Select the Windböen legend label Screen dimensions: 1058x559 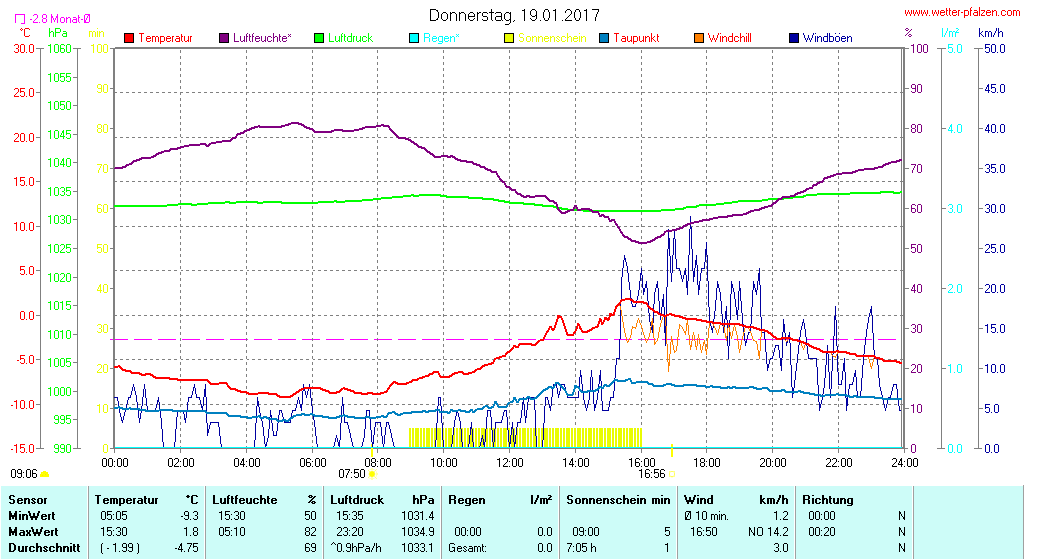(x=827, y=38)
